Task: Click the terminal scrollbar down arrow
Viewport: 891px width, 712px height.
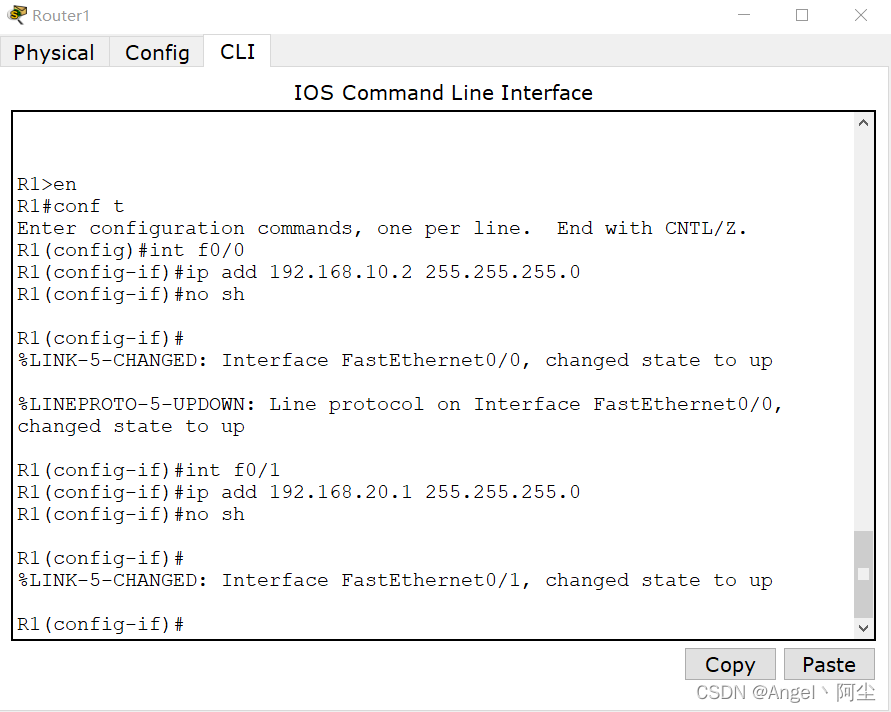Action: pos(864,627)
